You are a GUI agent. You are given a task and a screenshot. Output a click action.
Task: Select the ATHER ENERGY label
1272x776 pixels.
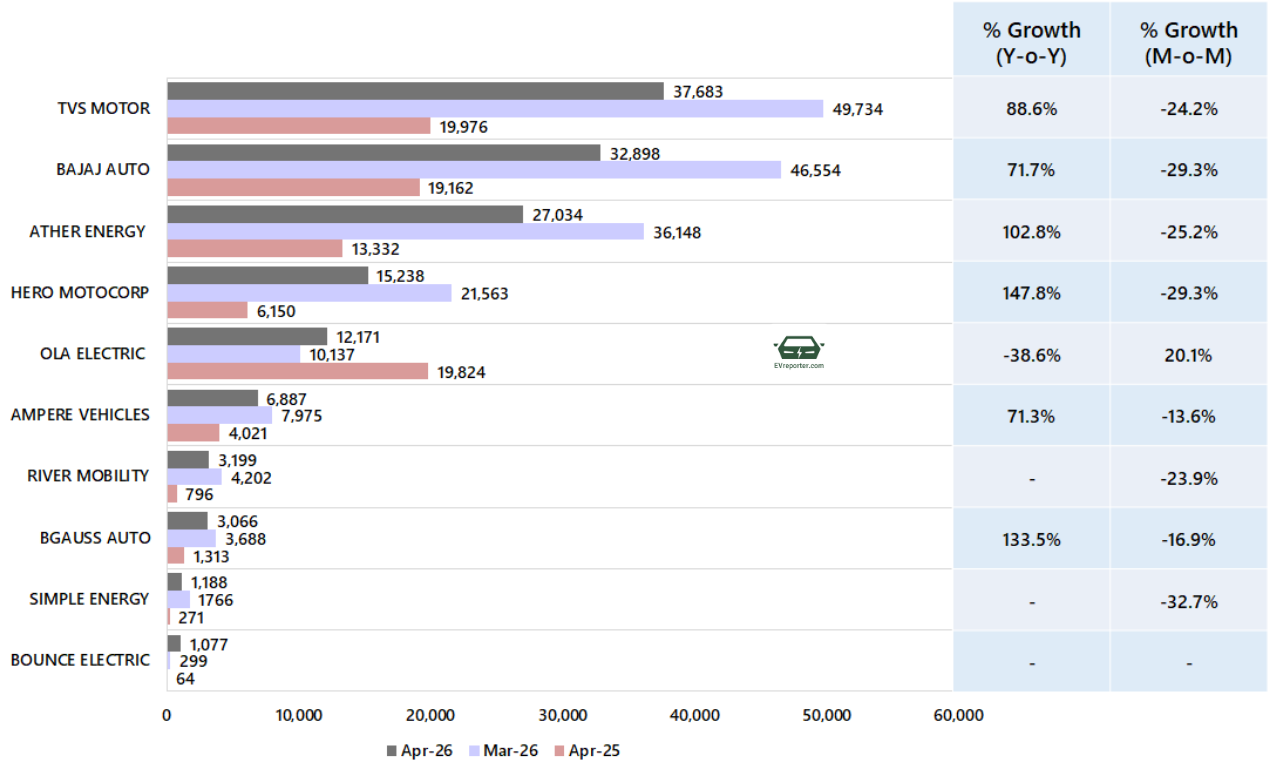pyautogui.click(x=88, y=231)
